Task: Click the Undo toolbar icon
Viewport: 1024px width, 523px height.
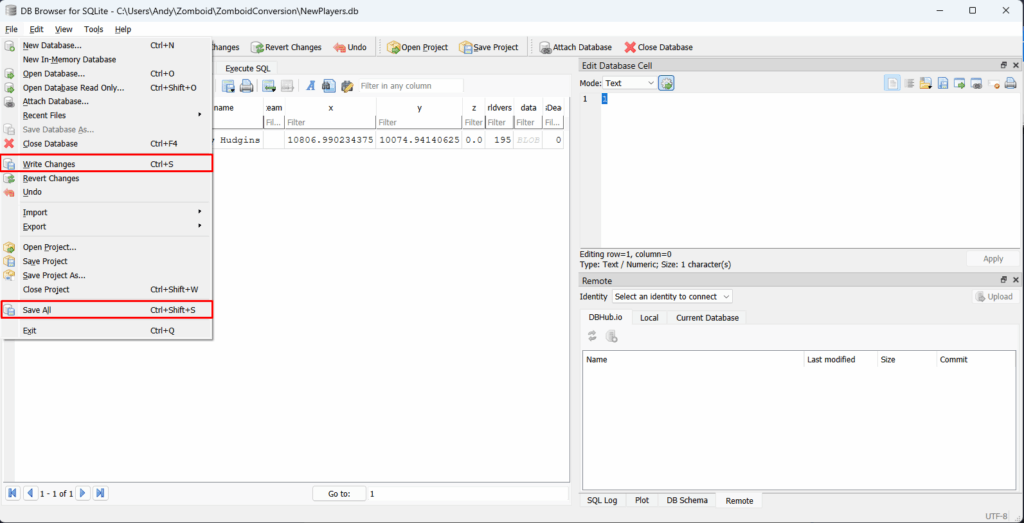Action: (350, 47)
